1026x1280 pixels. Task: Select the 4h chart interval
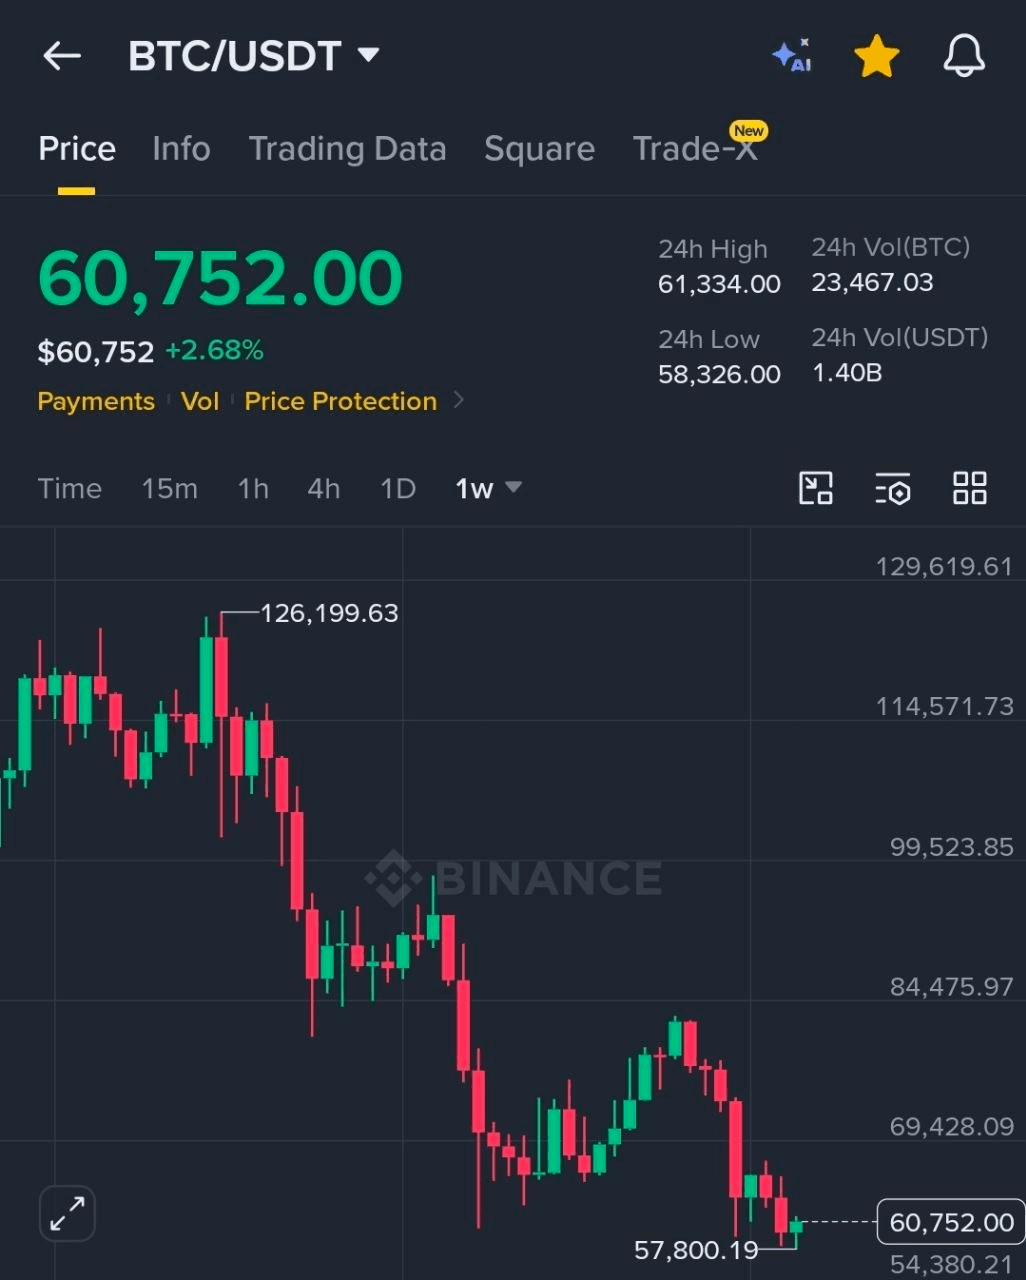pos(324,488)
